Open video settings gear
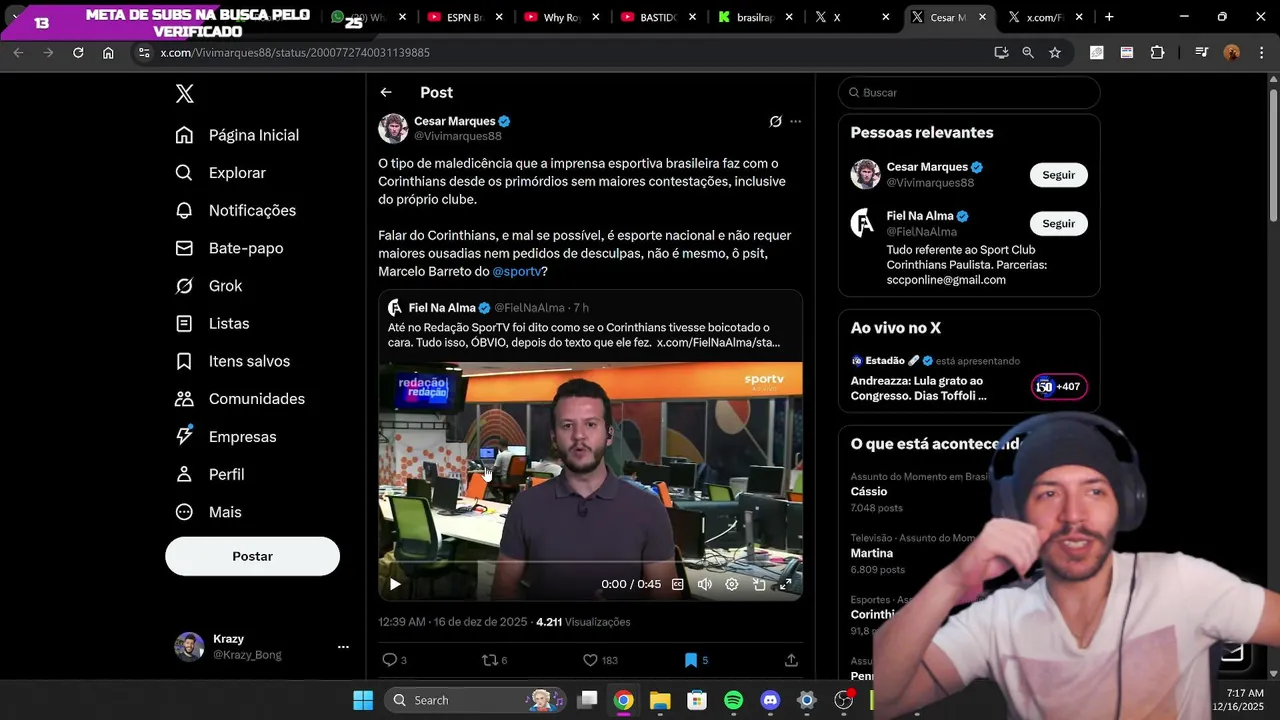 [732, 584]
